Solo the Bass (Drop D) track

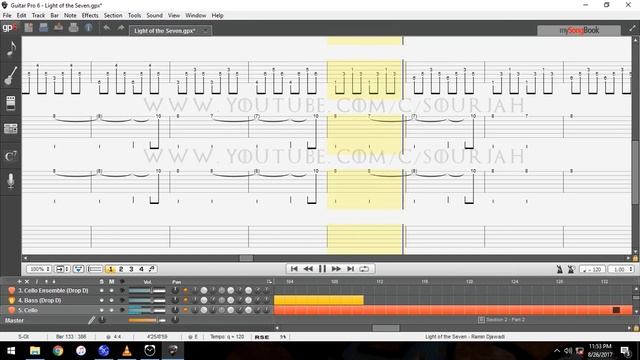point(102,300)
